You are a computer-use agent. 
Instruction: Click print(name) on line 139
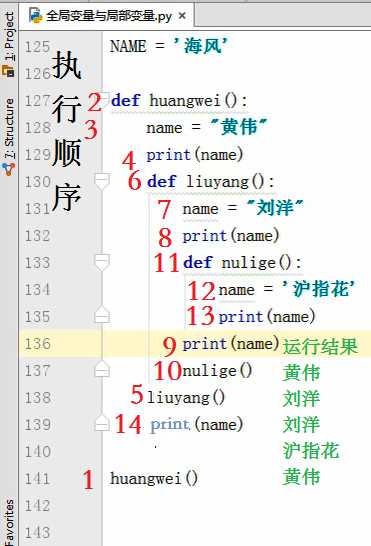196,424
